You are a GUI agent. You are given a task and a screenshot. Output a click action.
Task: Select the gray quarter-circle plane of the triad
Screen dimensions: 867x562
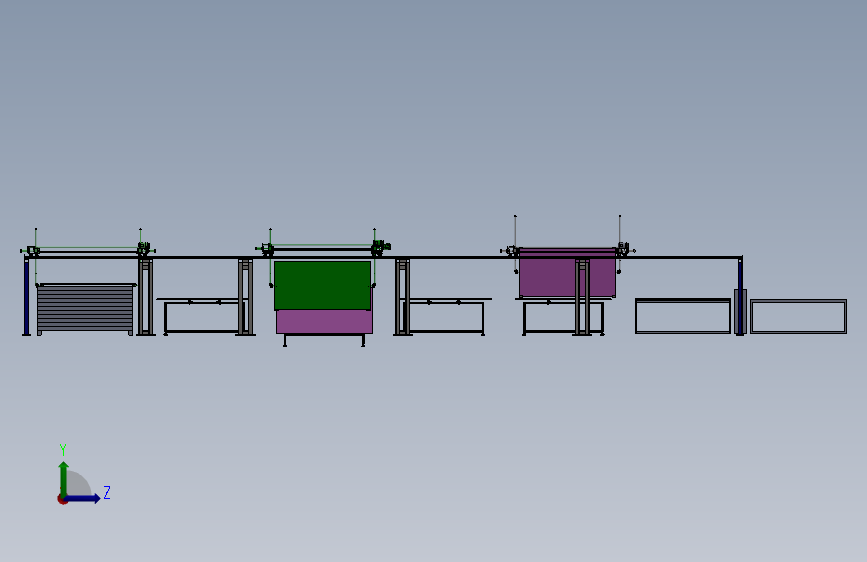click(x=78, y=484)
